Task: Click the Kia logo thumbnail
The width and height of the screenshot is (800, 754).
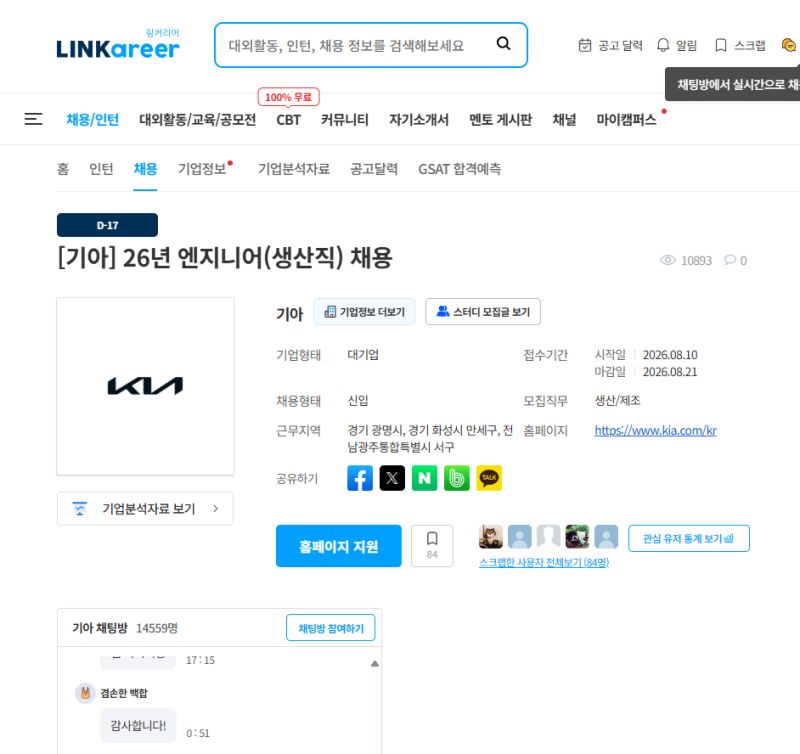Action: pos(145,386)
